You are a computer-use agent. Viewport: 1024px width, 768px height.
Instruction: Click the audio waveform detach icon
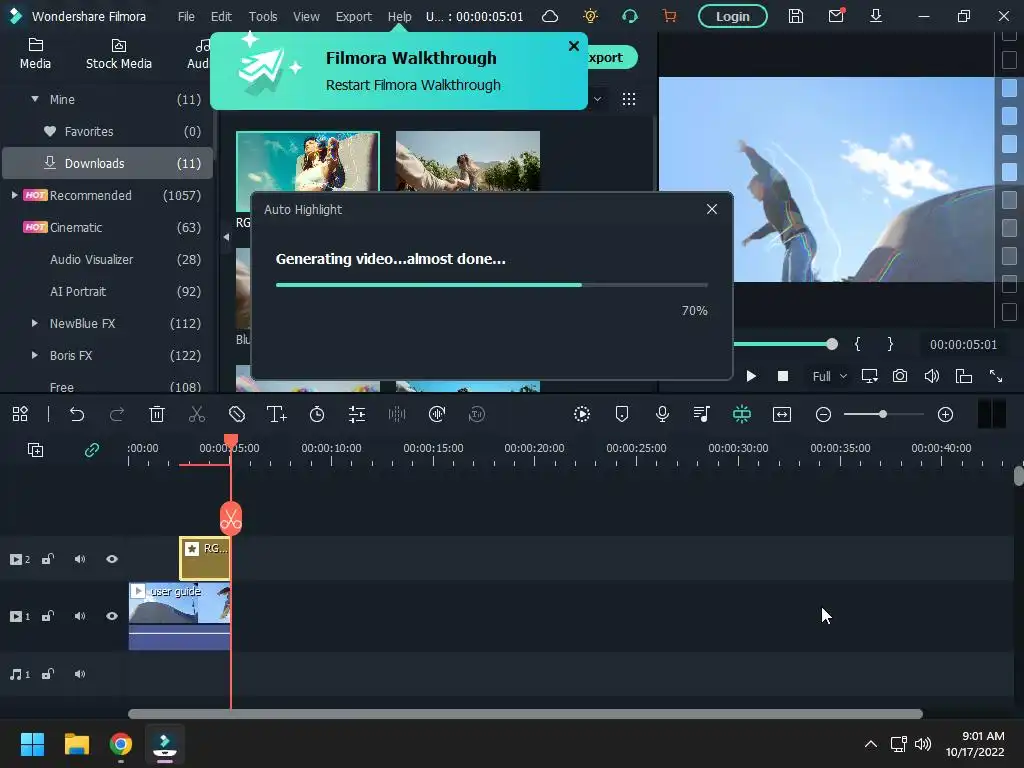pos(397,414)
